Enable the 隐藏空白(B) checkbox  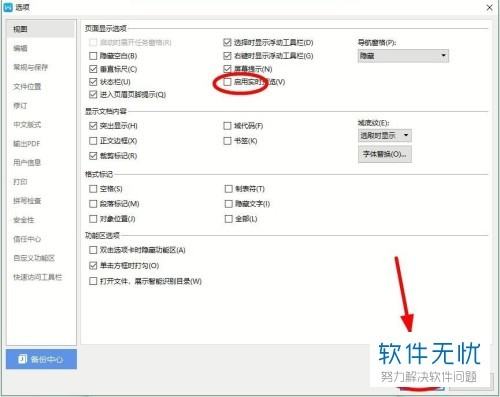tap(93, 56)
